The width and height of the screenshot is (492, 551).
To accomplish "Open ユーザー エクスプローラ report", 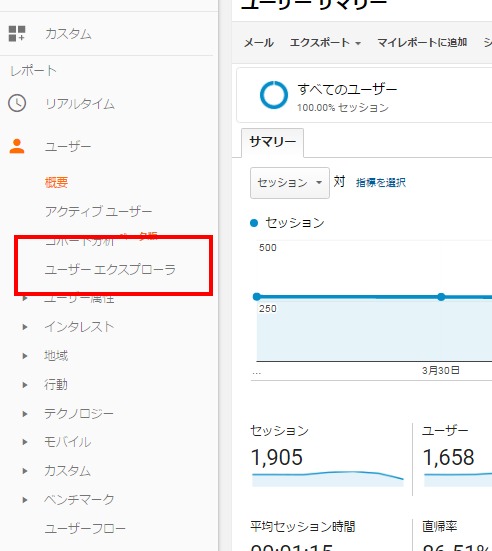I will (x=110, y=270).
